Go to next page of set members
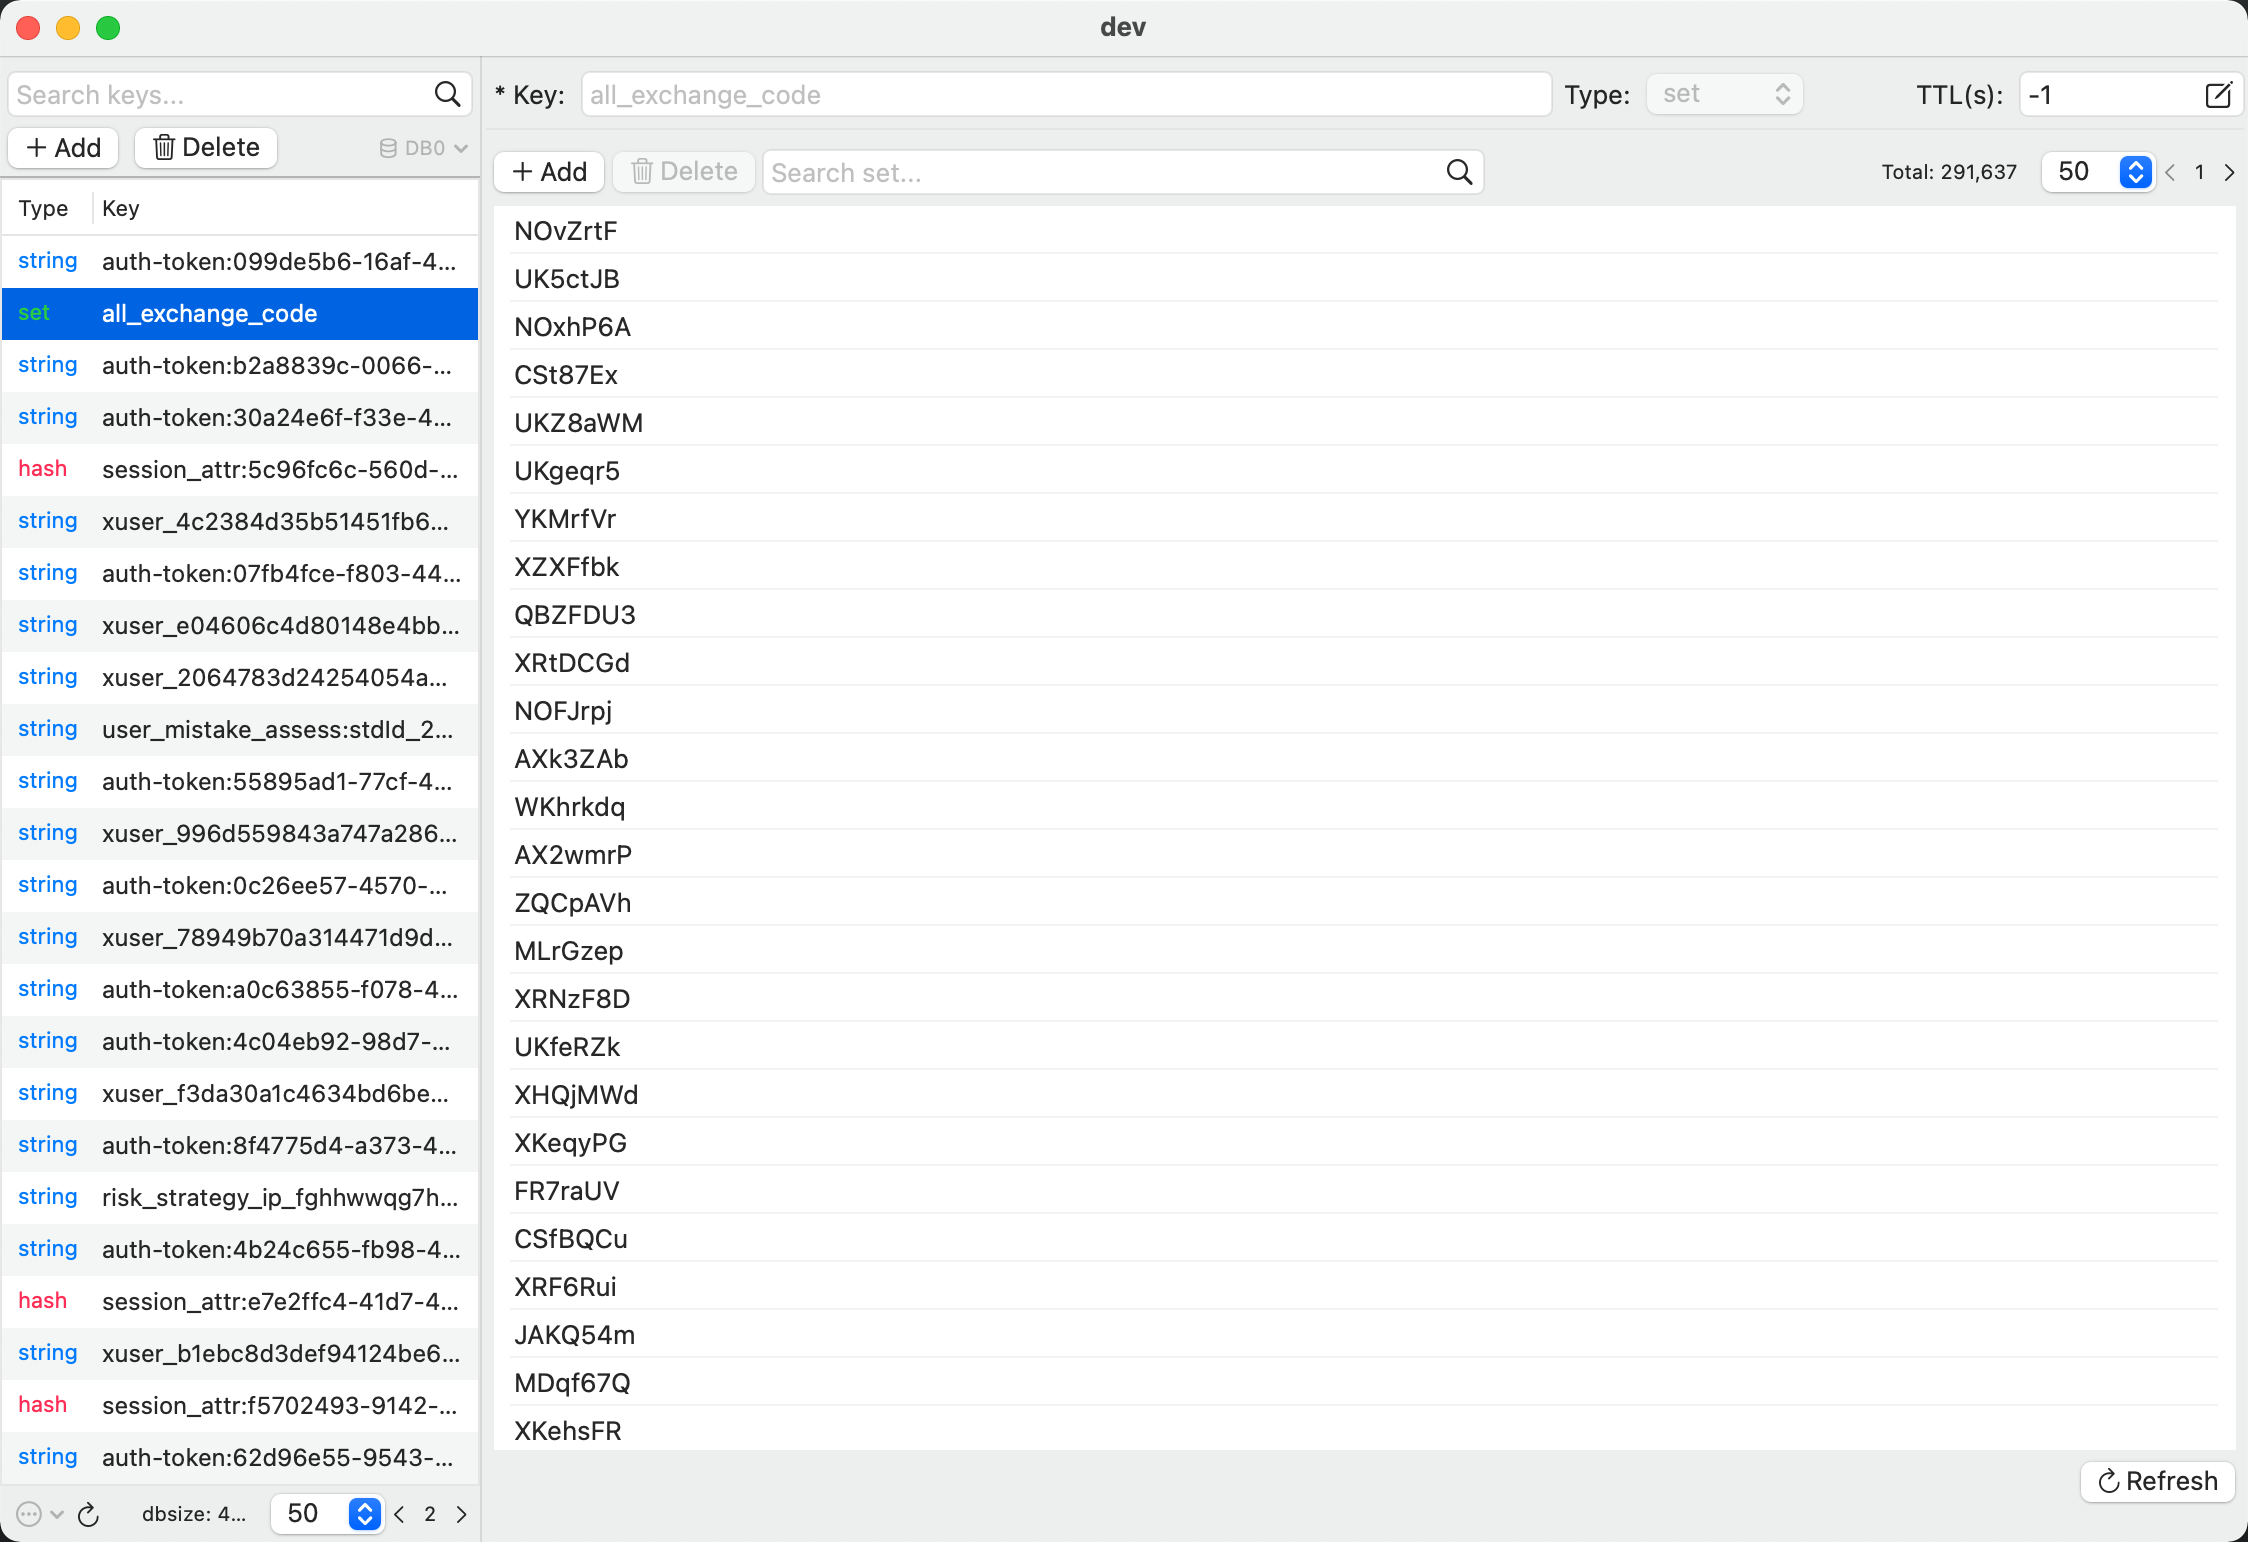The width and height of the screenshot is (2248, 1542). [2229, 172]
